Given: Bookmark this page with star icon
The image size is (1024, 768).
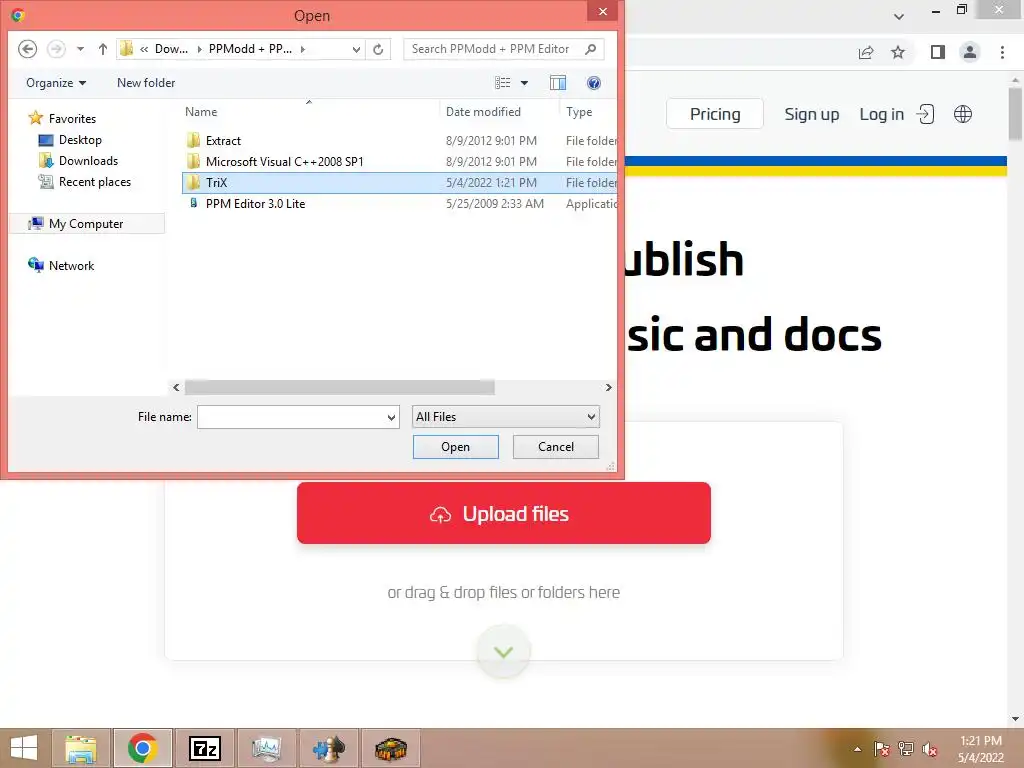Looking at the screenshot, I should pyautogui.click(x=898, y=52).
